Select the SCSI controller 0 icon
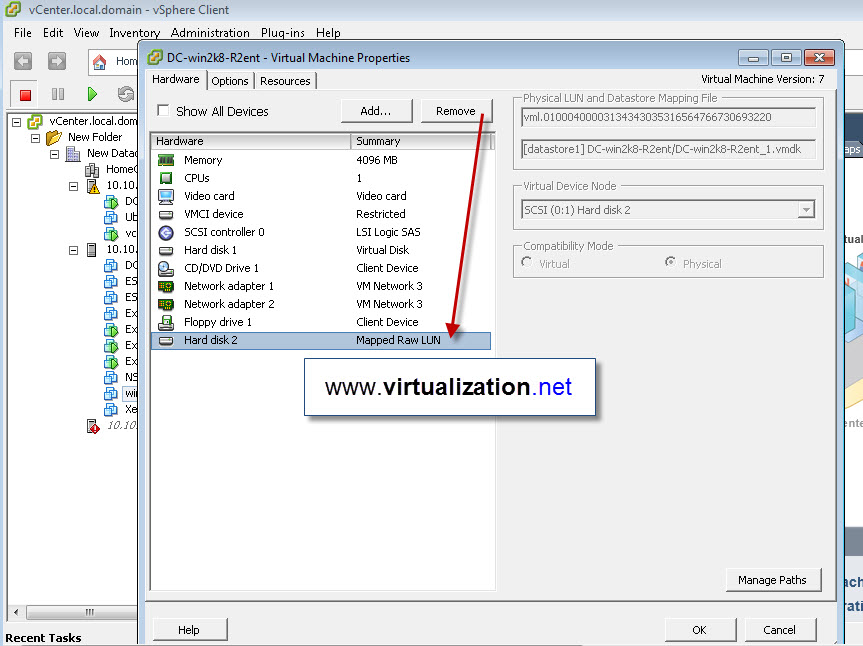The width and height of the screenshot is (863, 646). (166, 232)
